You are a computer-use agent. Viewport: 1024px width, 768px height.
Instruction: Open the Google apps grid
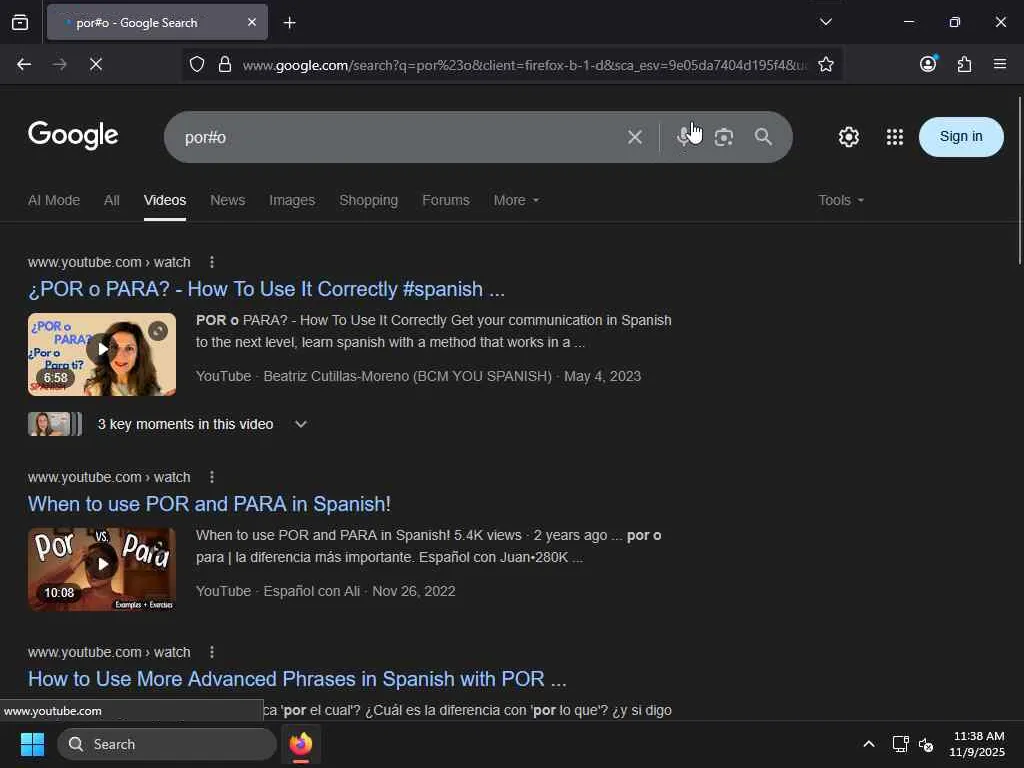click(x=895, y=137)
